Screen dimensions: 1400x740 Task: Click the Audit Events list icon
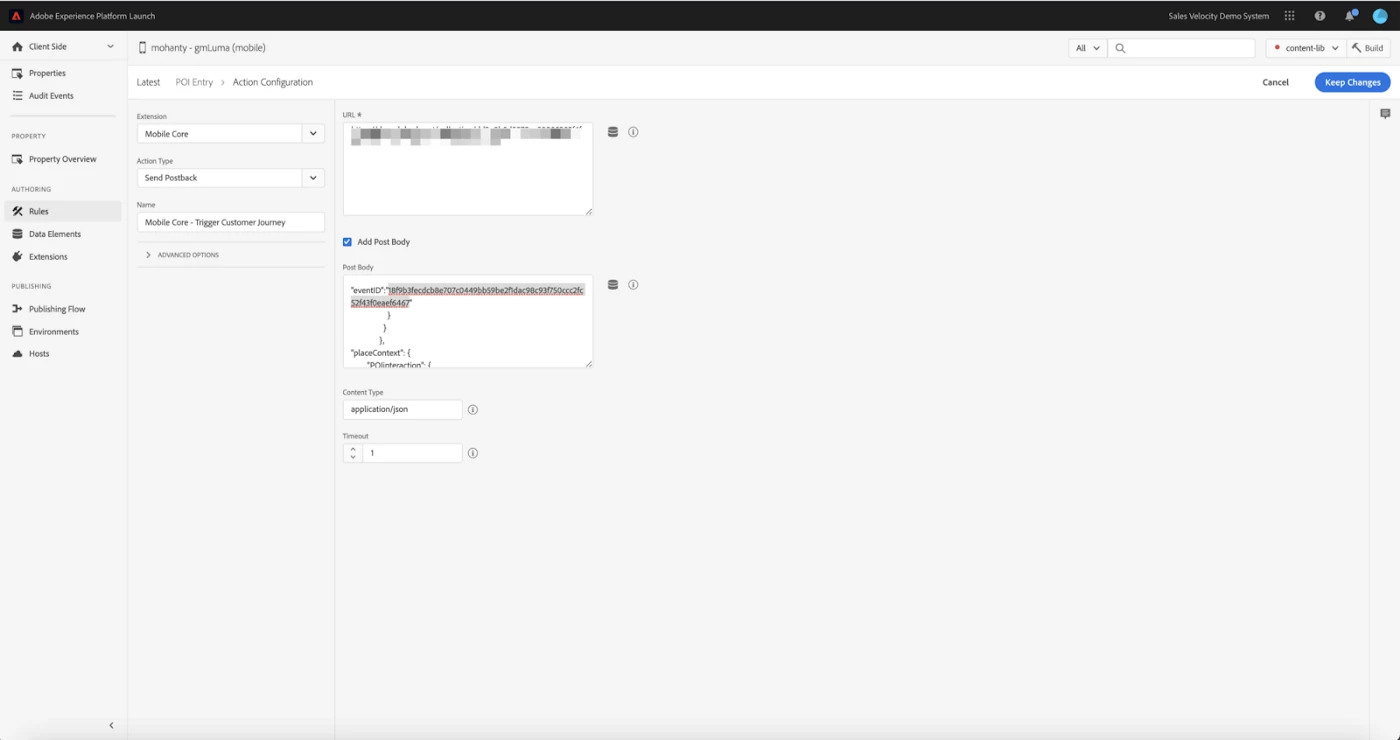(17, 96)
